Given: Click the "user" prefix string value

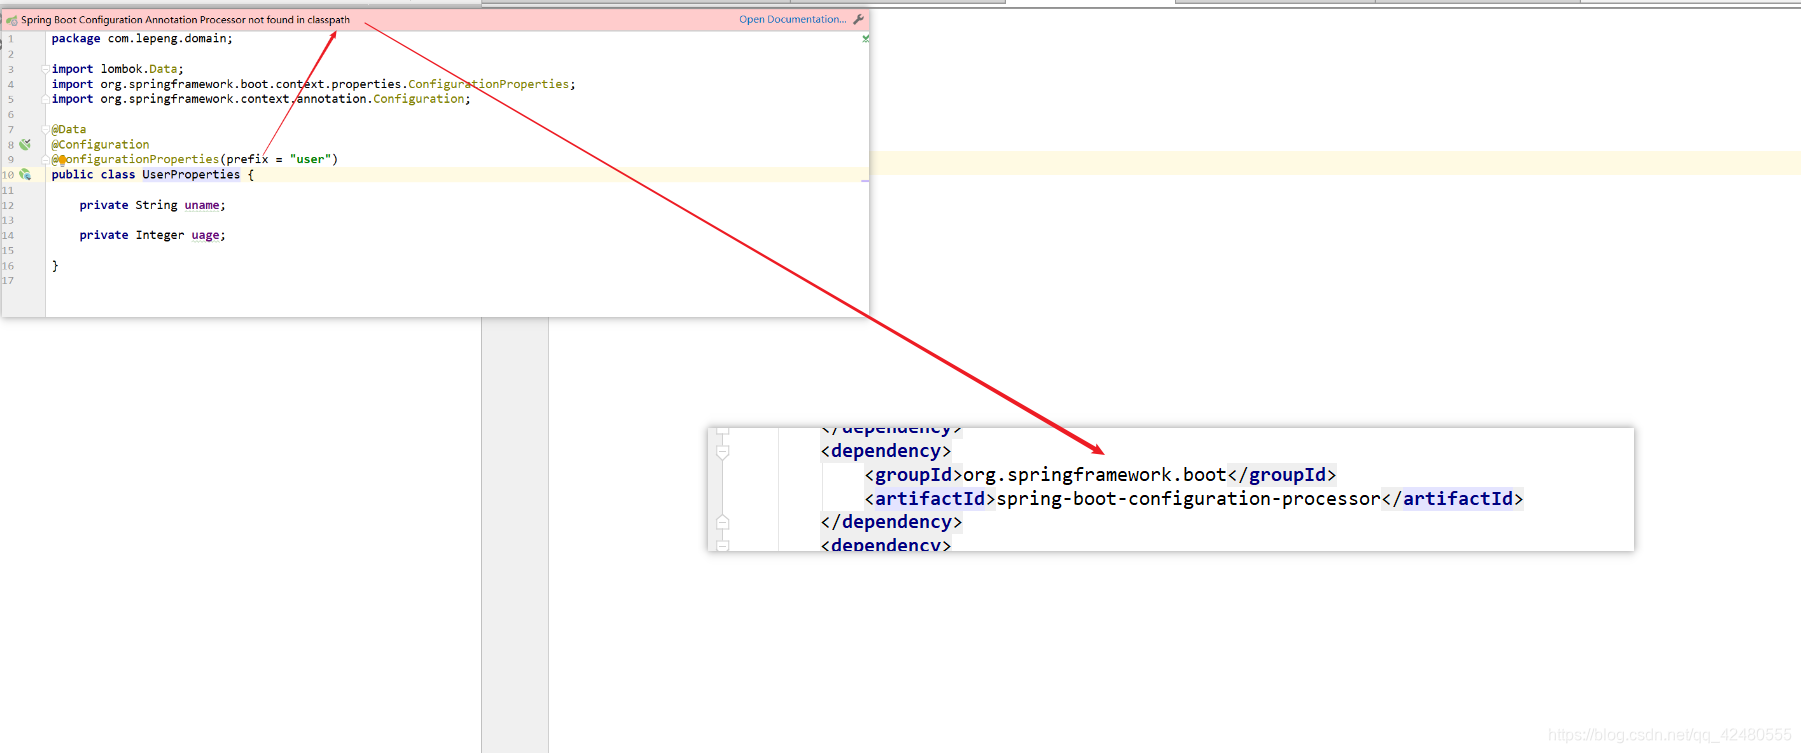Looking at the screenshot, I should click(310, 159).
